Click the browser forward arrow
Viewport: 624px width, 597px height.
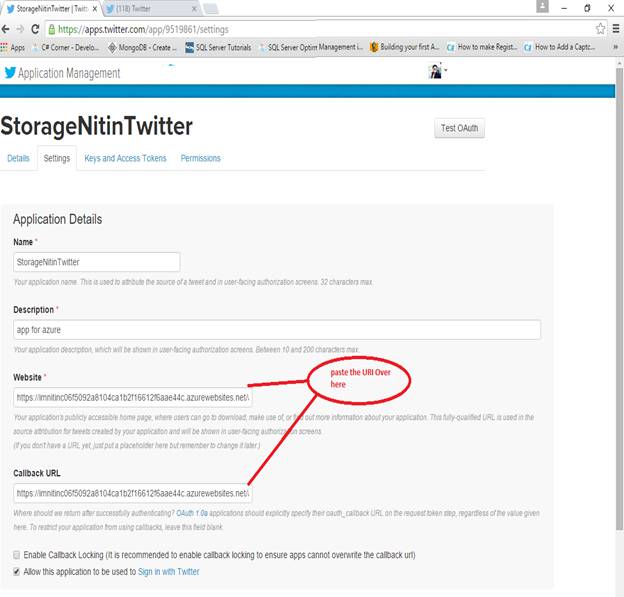[x=20, y=29]
